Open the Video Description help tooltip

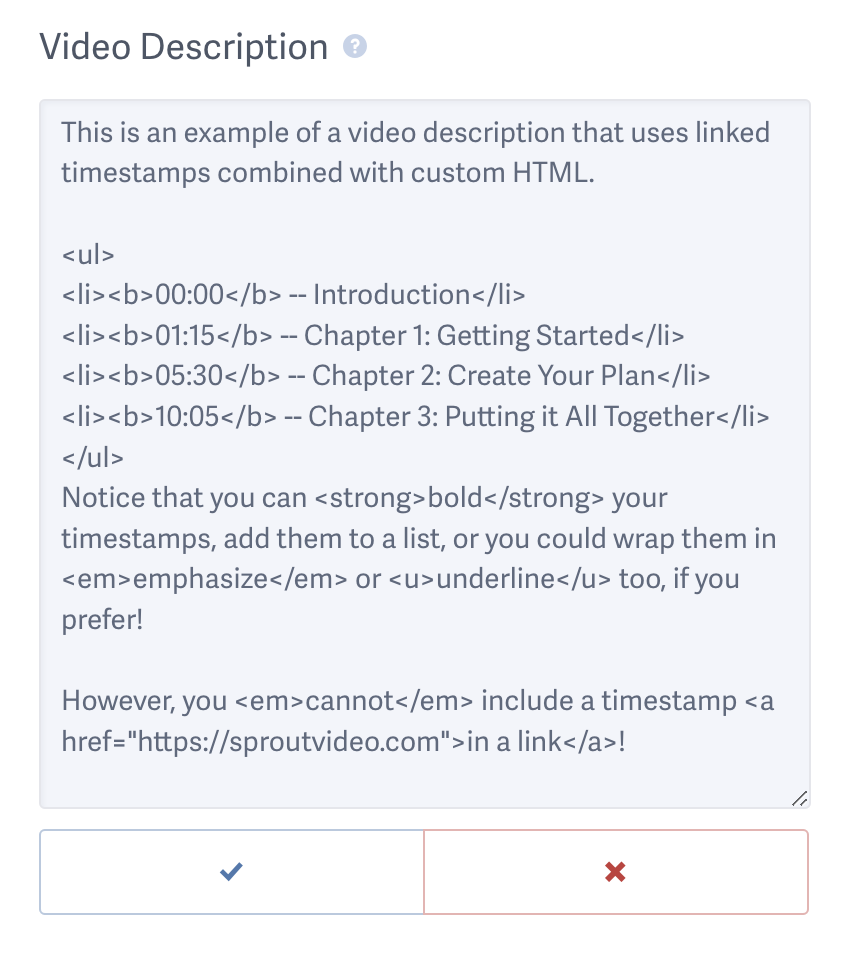click(x=357, y=45)
